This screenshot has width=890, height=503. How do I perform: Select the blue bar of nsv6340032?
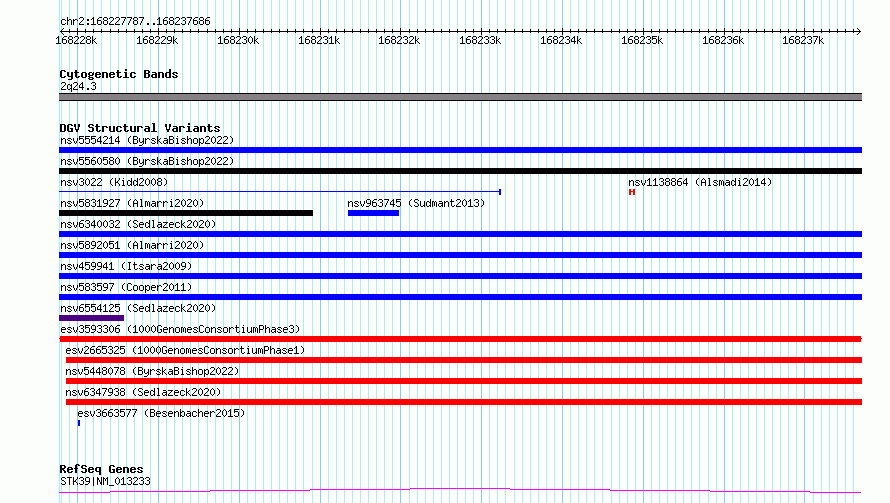click(460, 234)
